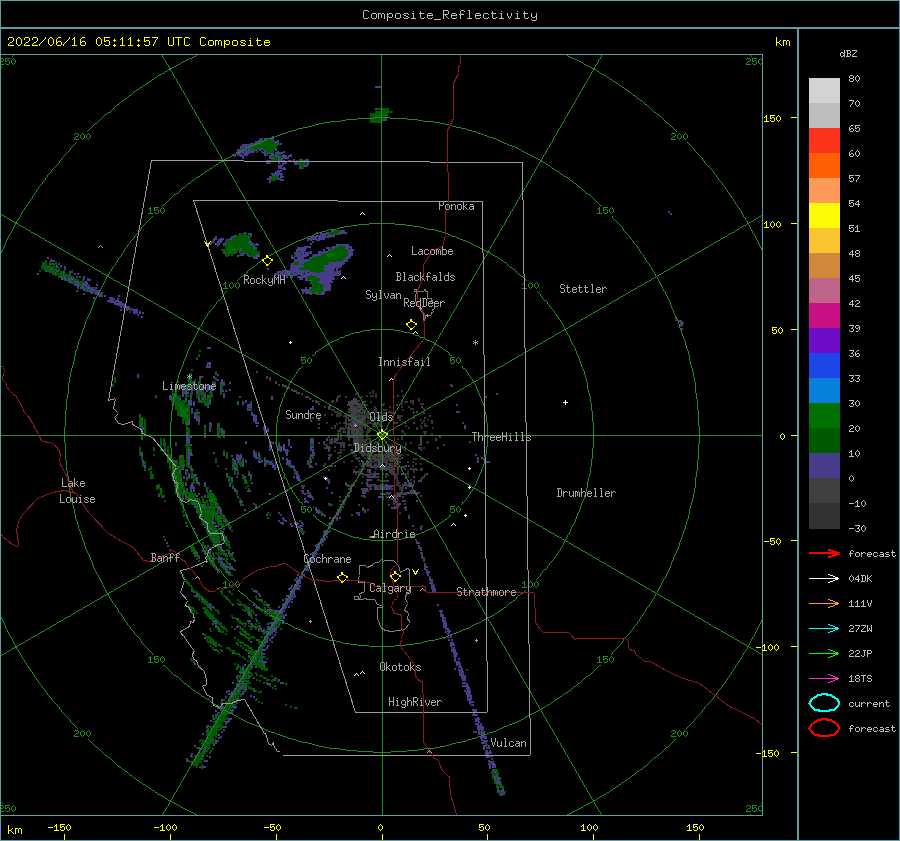Click the 18TS legend text
Image resolution: width=900 pixels, height=841 pixels.
(x=860, y=679)
